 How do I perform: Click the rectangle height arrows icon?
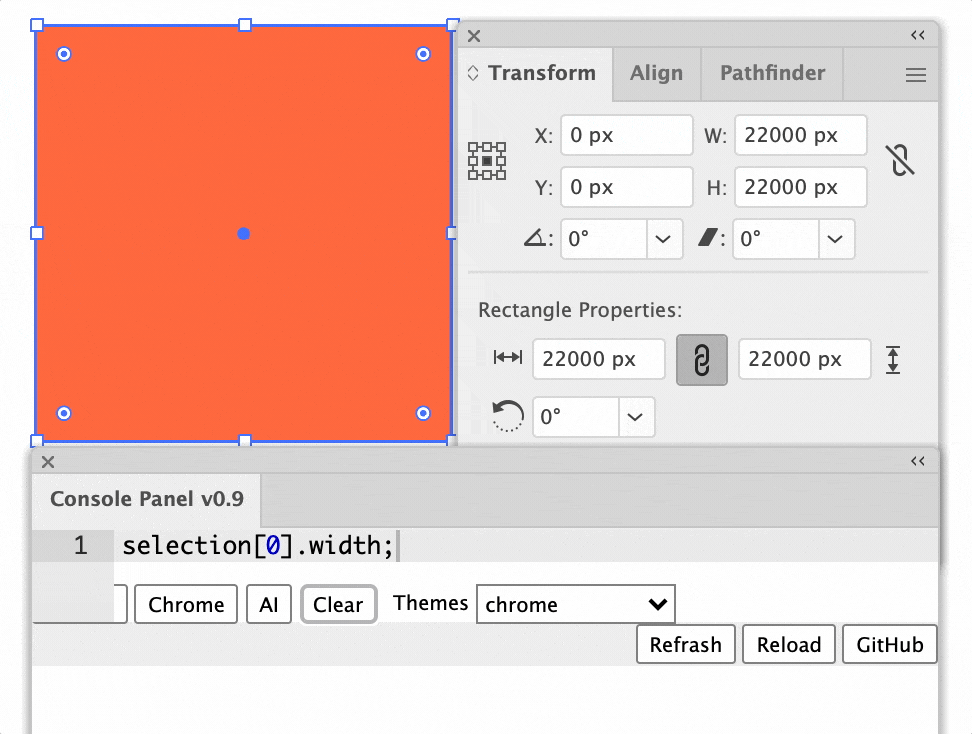pos(893,360)
